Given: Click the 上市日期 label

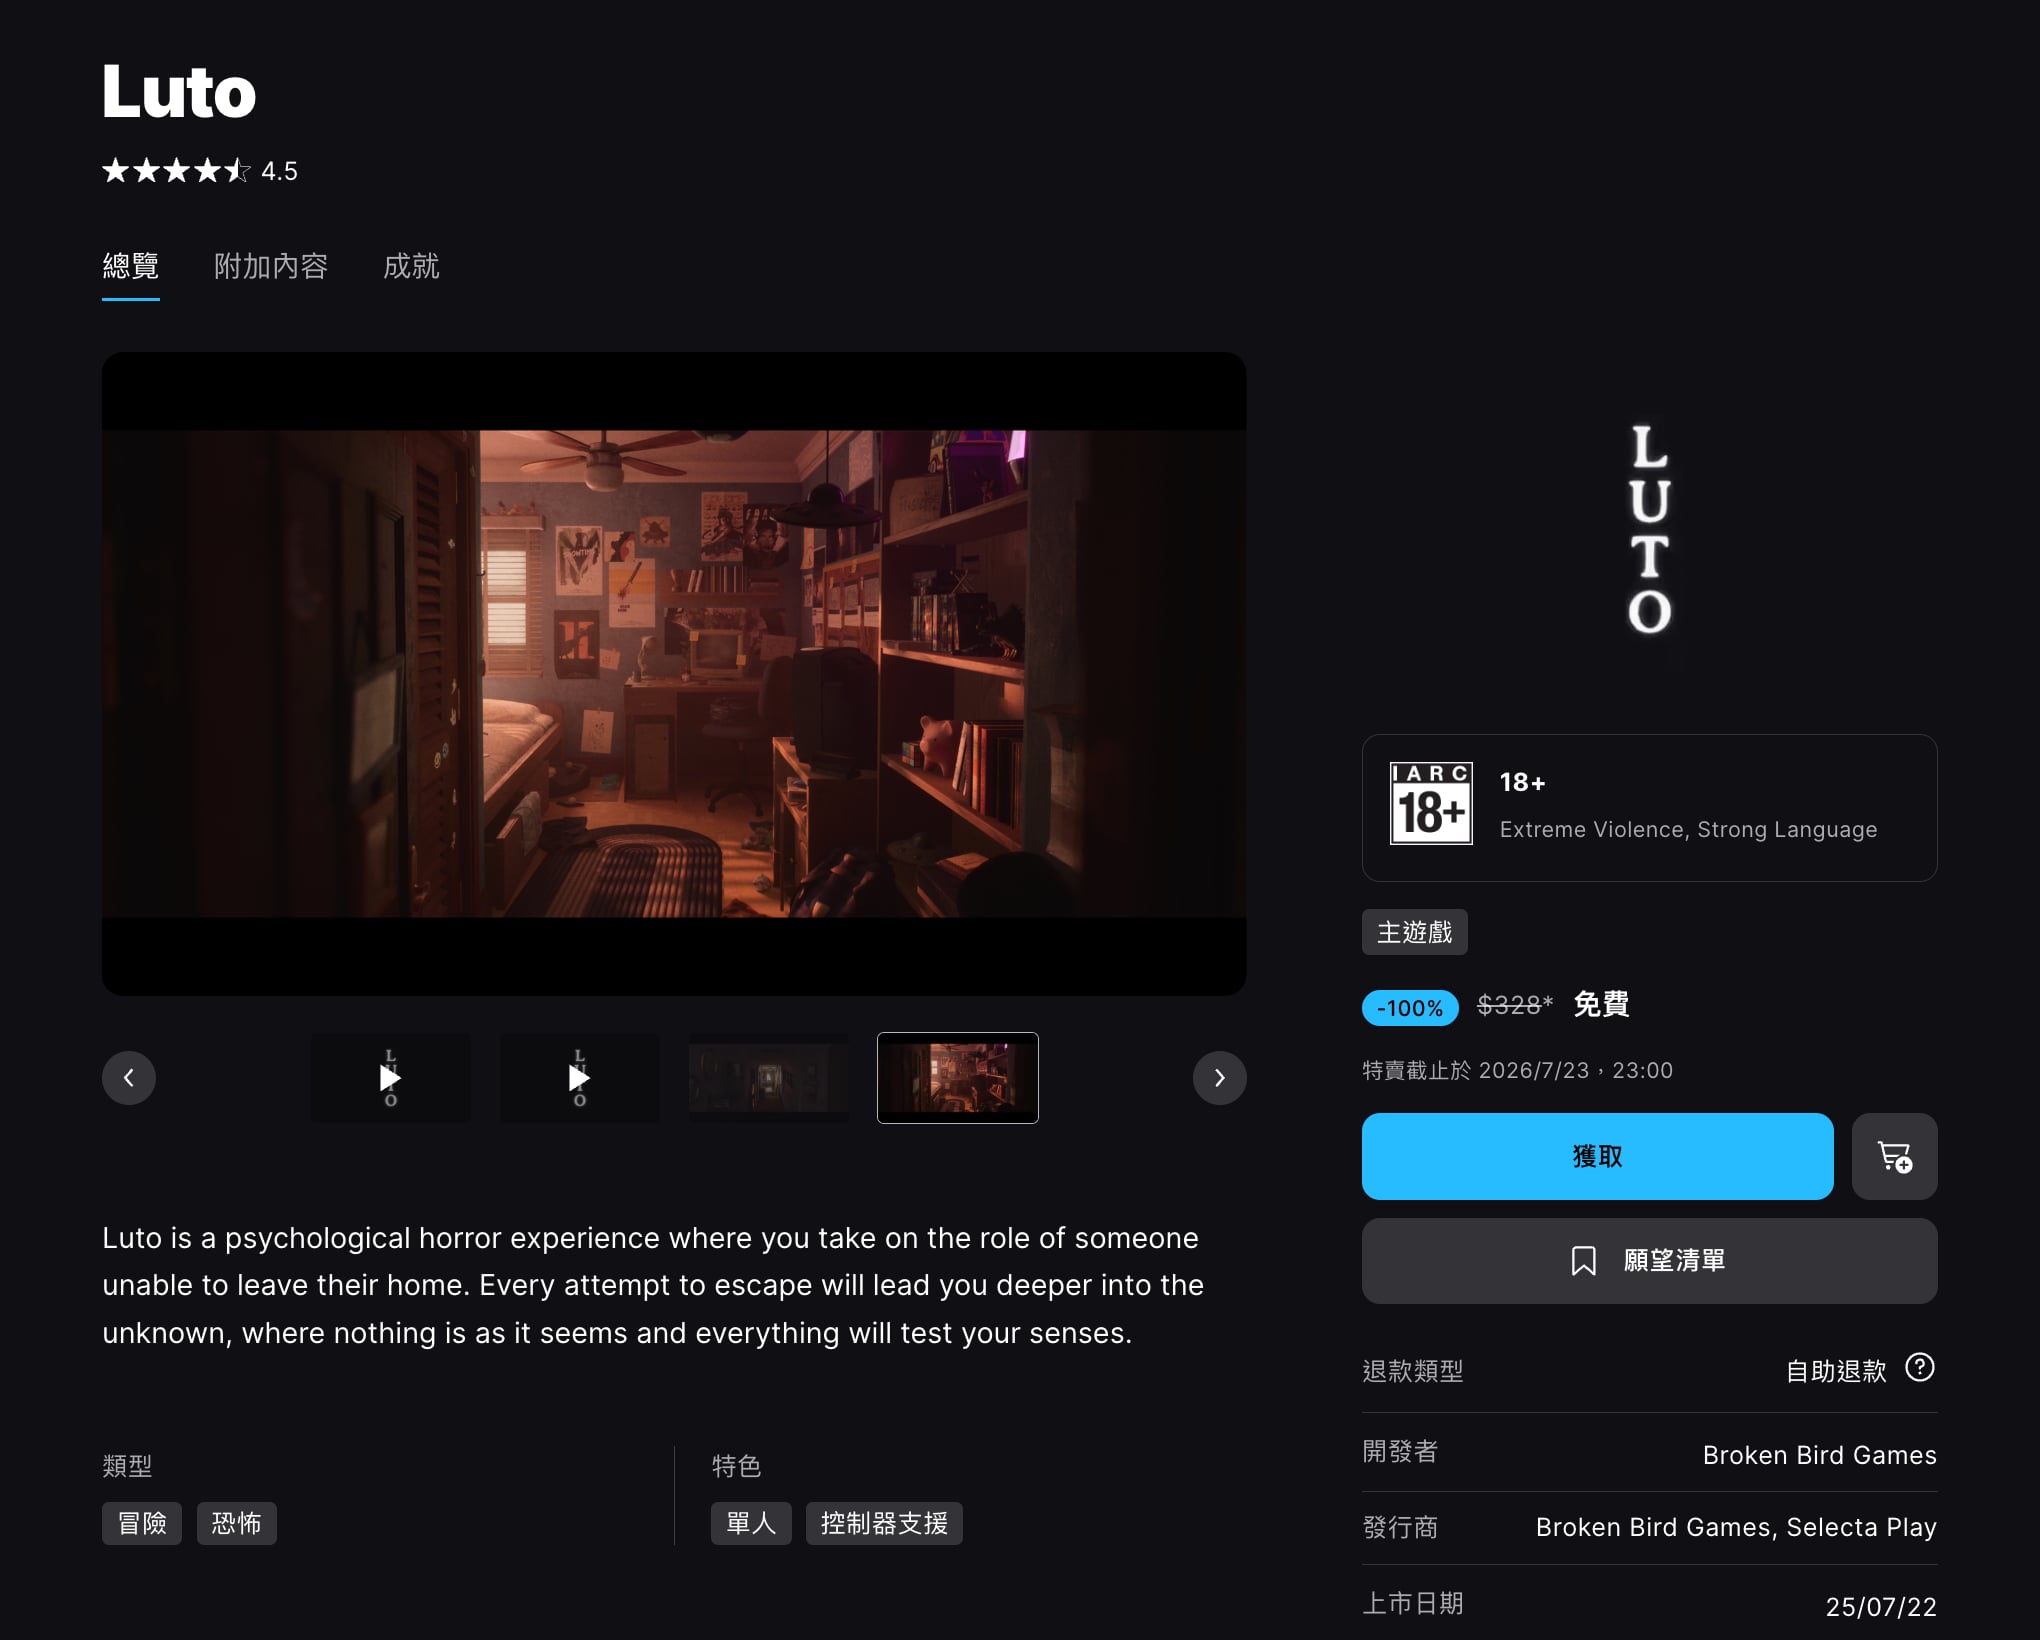Looking at the screenshot, I should pos(1412,1603).
